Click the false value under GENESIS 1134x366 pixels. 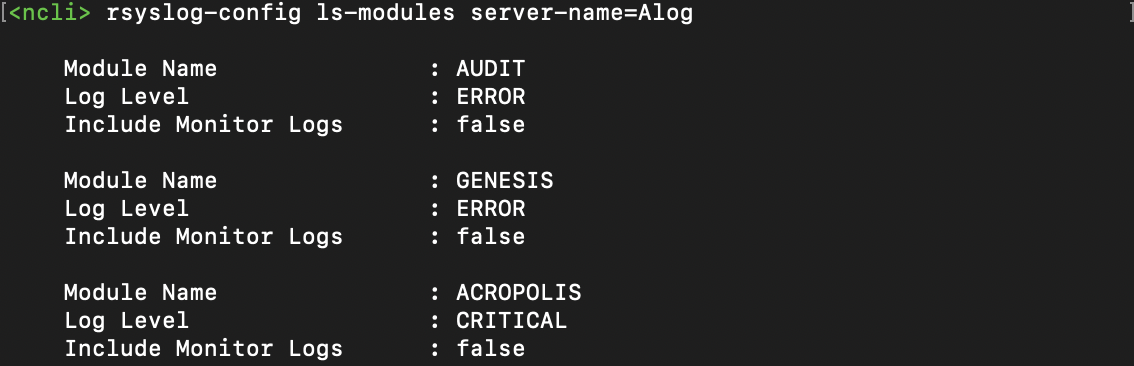click(490, 237)
